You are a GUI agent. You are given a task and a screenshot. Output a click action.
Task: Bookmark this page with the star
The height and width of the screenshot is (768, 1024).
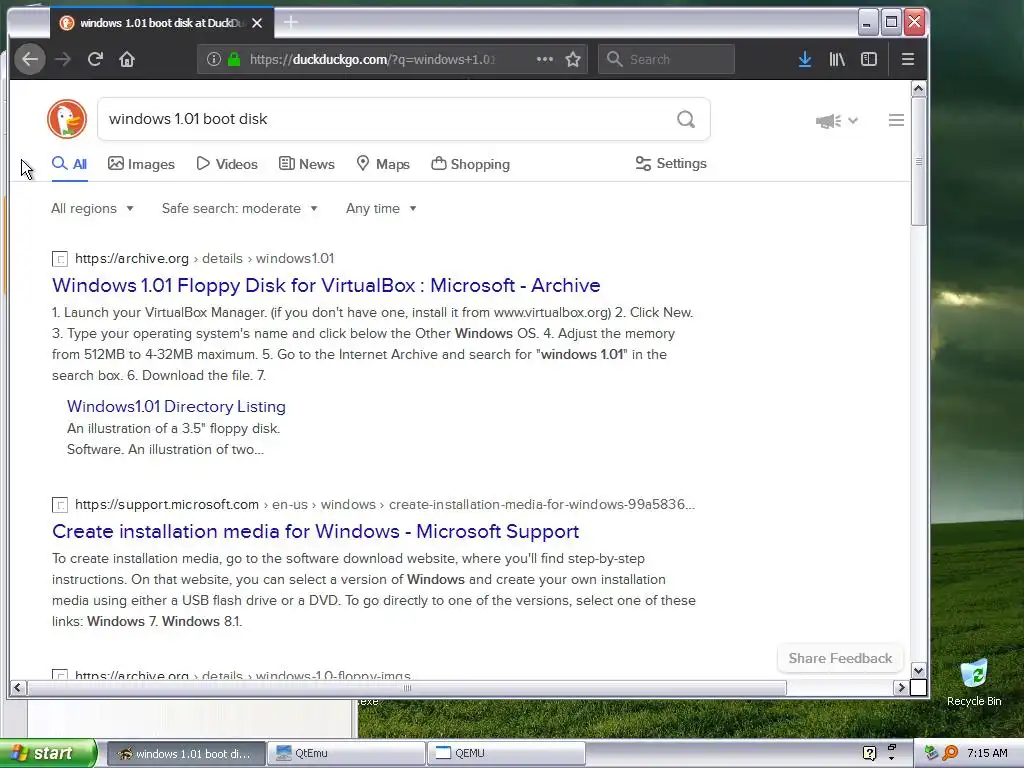pyautogui.click(x=573, y=59)
